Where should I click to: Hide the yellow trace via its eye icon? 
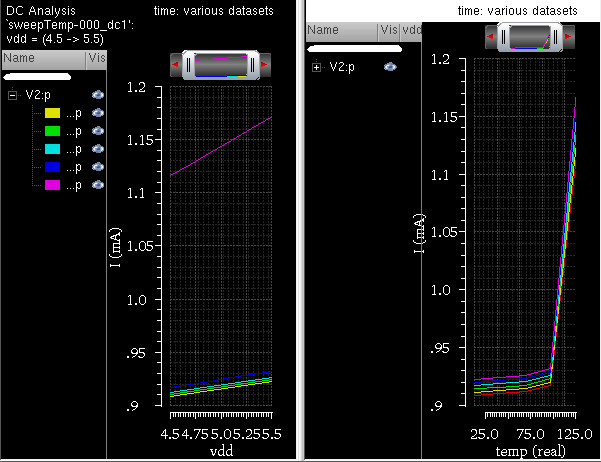(x=98, y=113)
